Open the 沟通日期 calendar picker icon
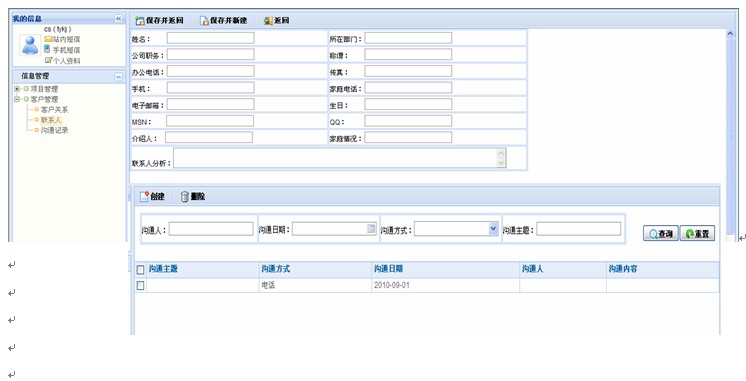746x381 pixels. tap(372, 229)
